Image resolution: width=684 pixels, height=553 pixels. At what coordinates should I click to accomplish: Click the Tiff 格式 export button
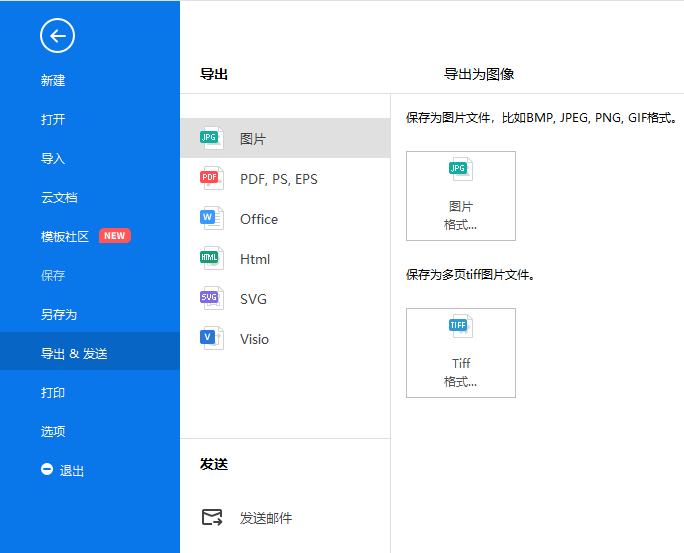[x=460, y=353]
